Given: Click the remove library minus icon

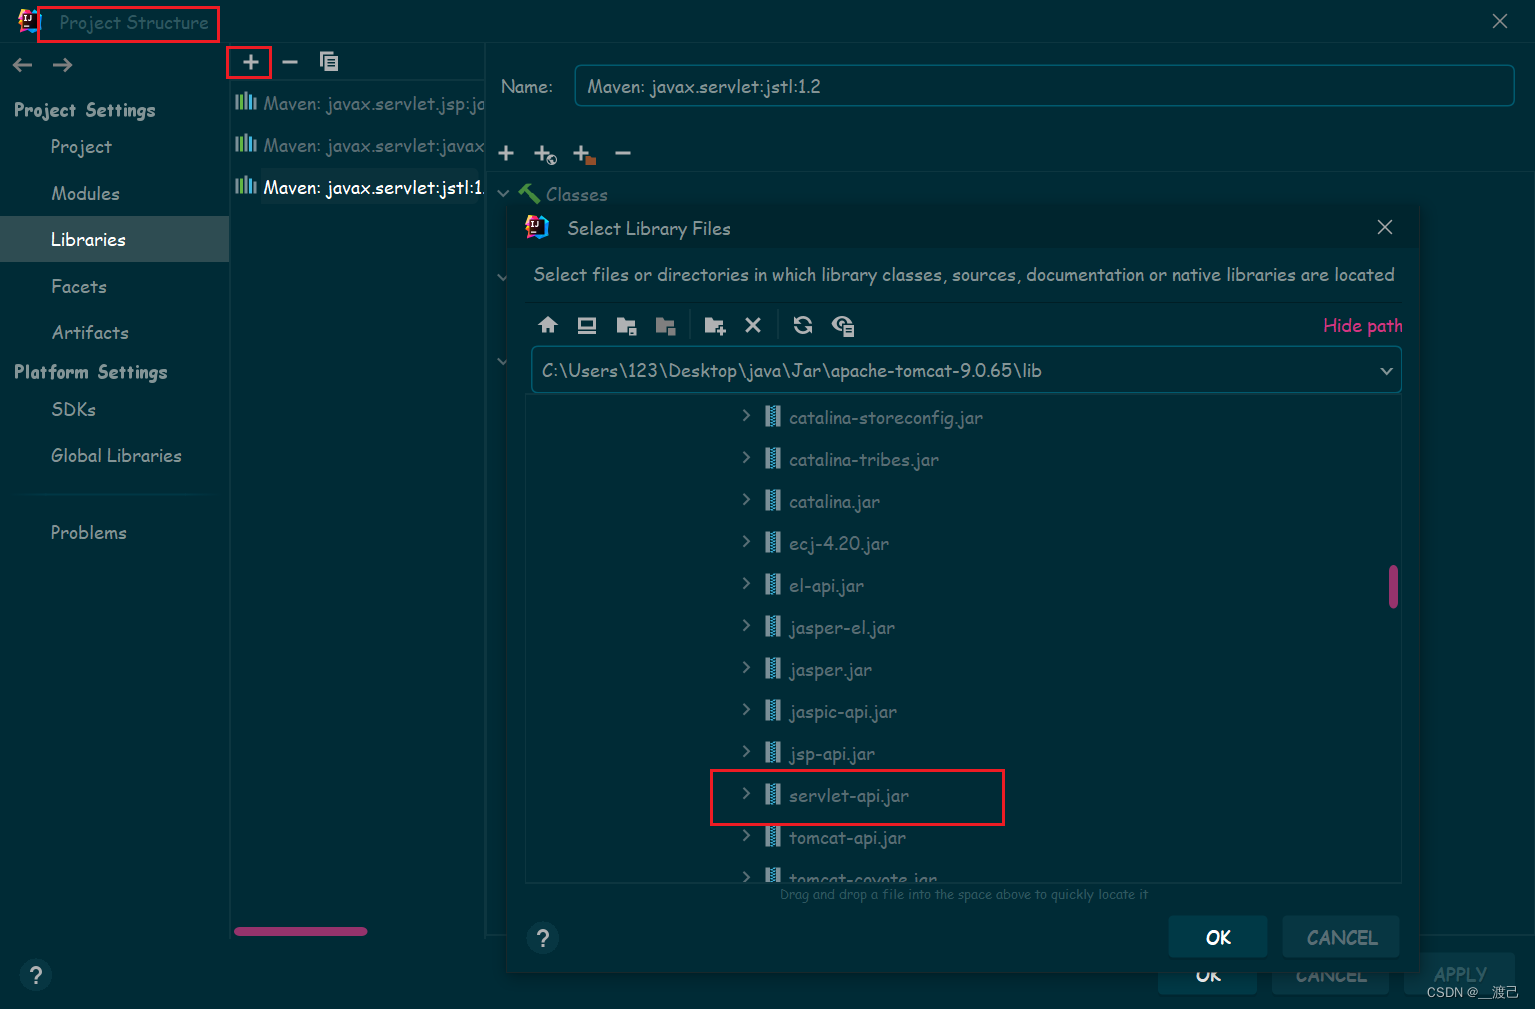Looking at the screenshot, I should coord(289,61).
